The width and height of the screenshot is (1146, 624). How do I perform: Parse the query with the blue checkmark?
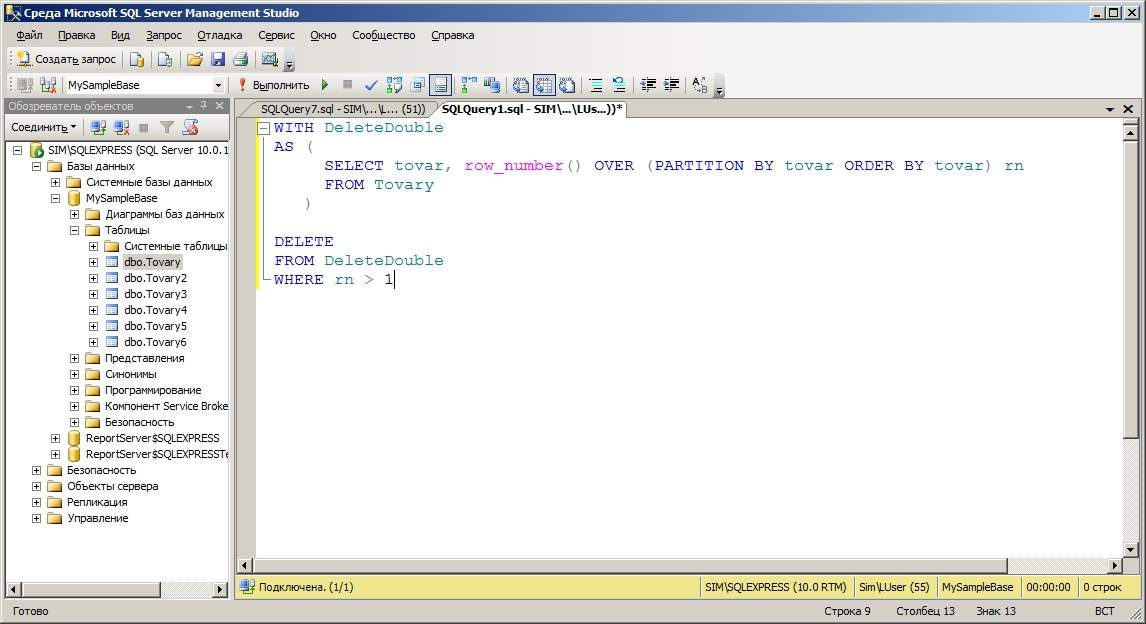point(371,85)
